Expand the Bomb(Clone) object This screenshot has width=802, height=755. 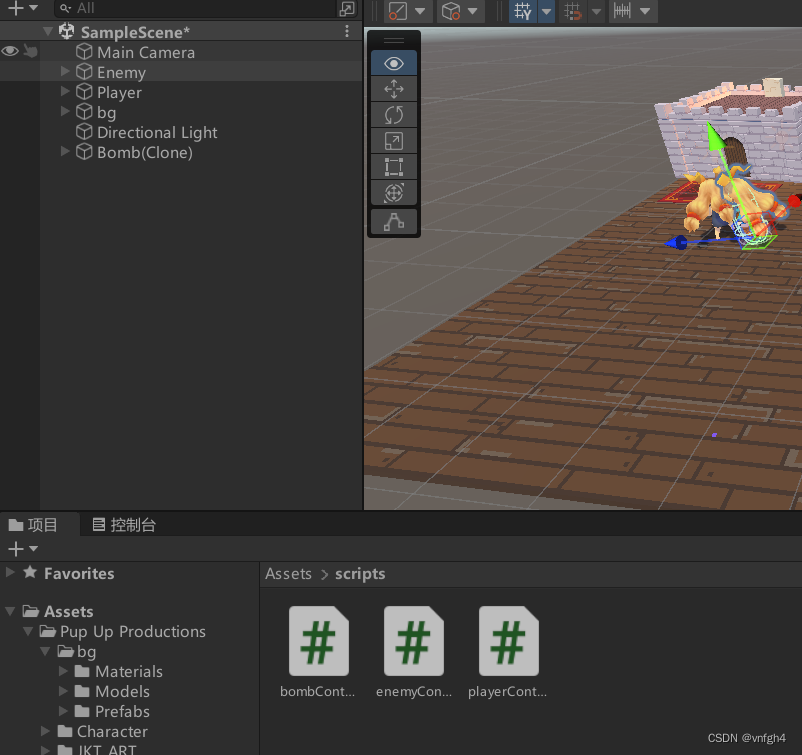pos(65,151)
